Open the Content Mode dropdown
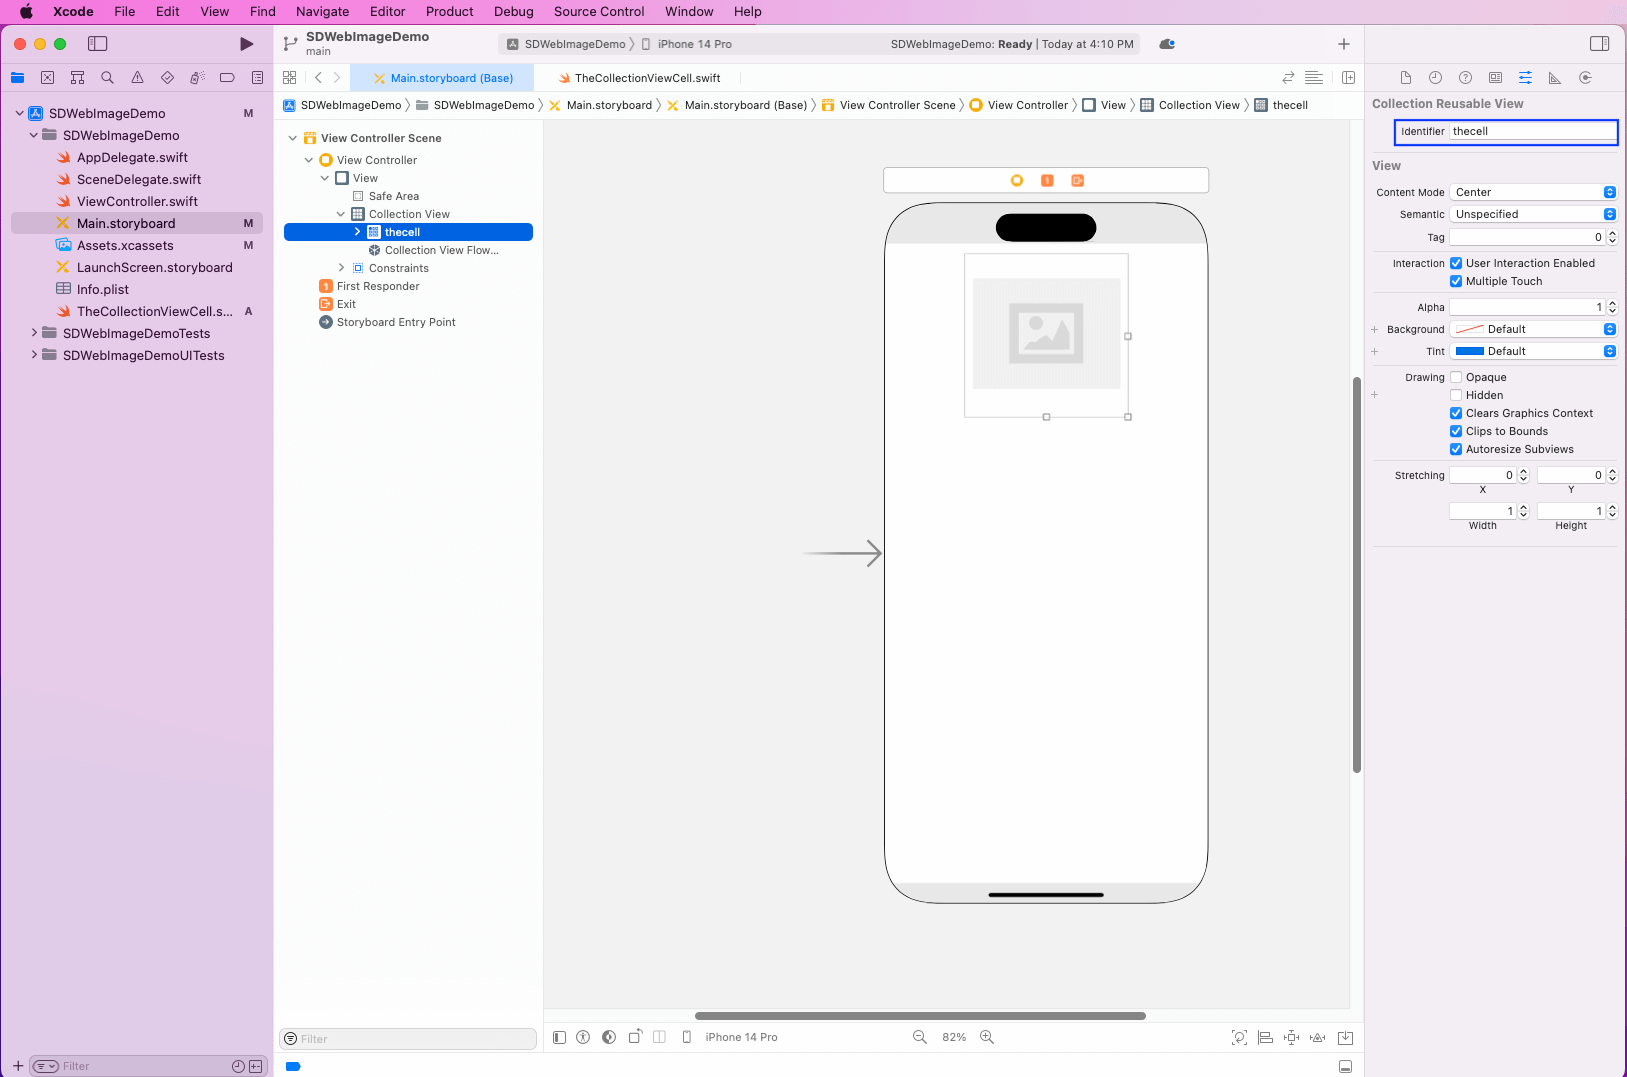This screenshot has height=1077, width=1627. [x=1532, y=192]
